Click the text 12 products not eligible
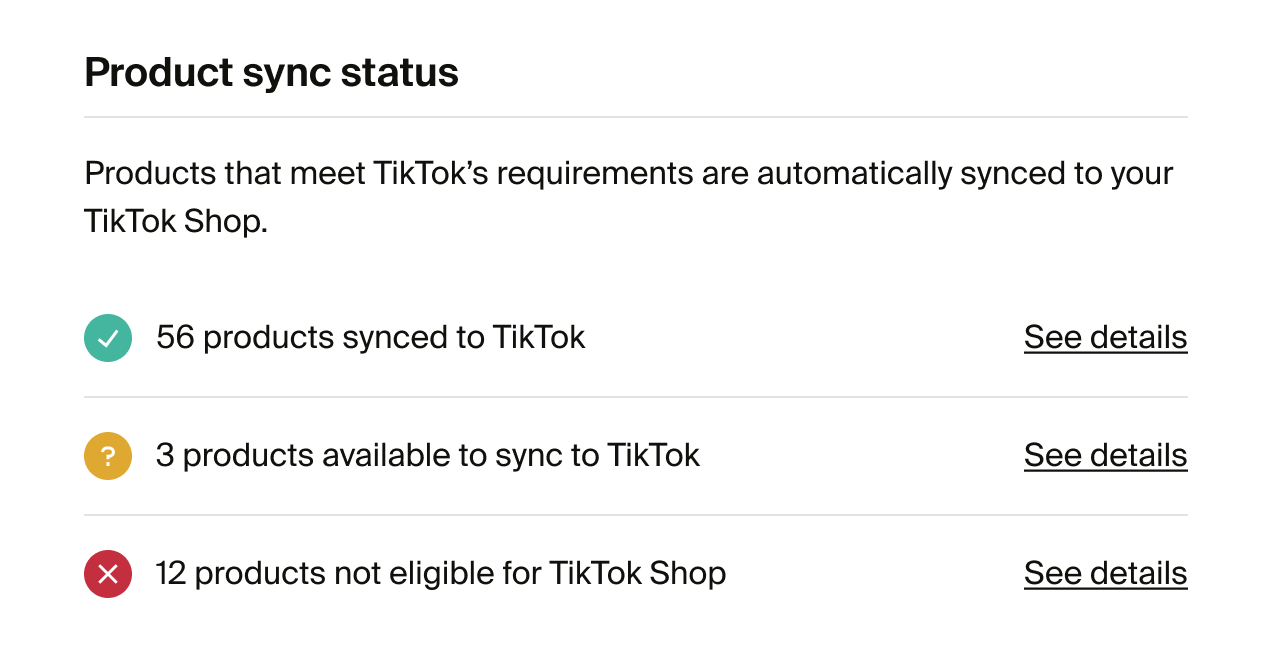 click(x=440, y=574)
